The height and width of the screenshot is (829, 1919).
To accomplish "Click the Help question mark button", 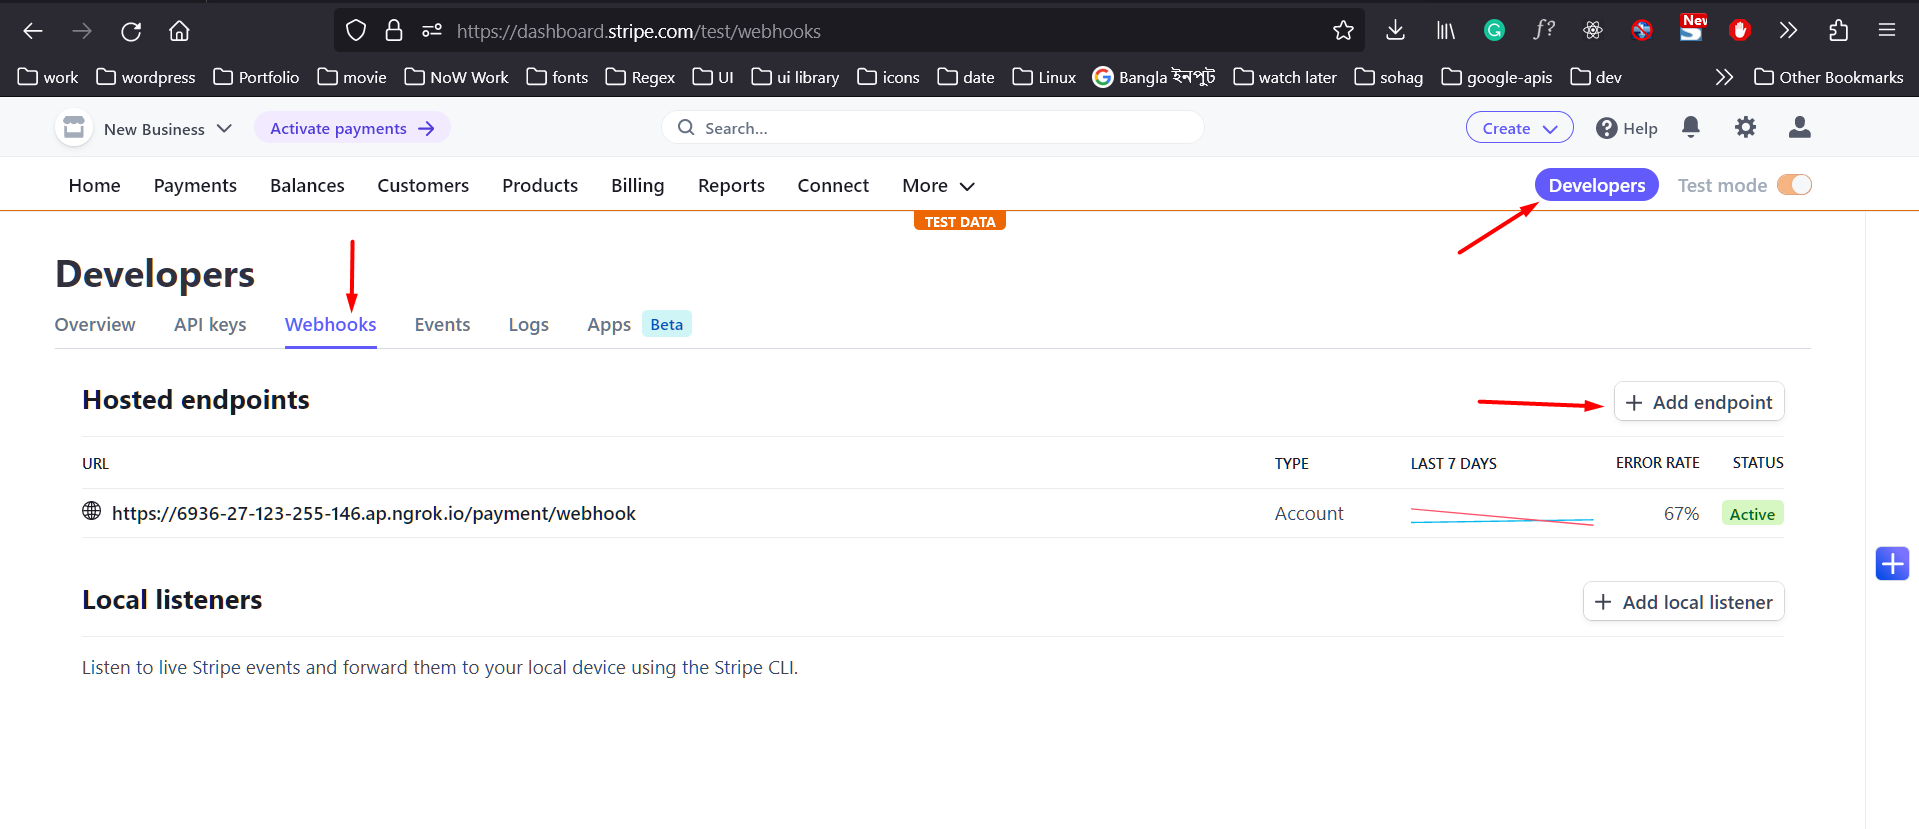I will click(1627, 128).
